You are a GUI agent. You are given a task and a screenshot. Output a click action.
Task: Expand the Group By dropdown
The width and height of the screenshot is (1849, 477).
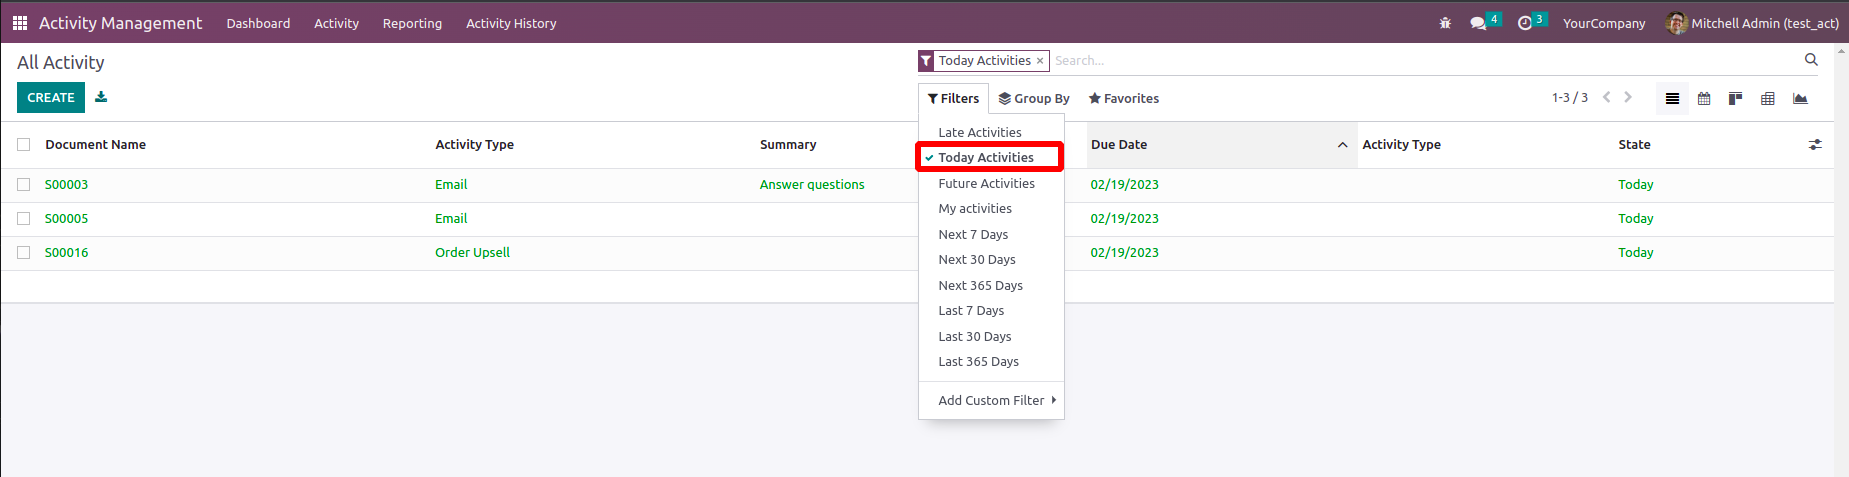tap(1034, 99)
